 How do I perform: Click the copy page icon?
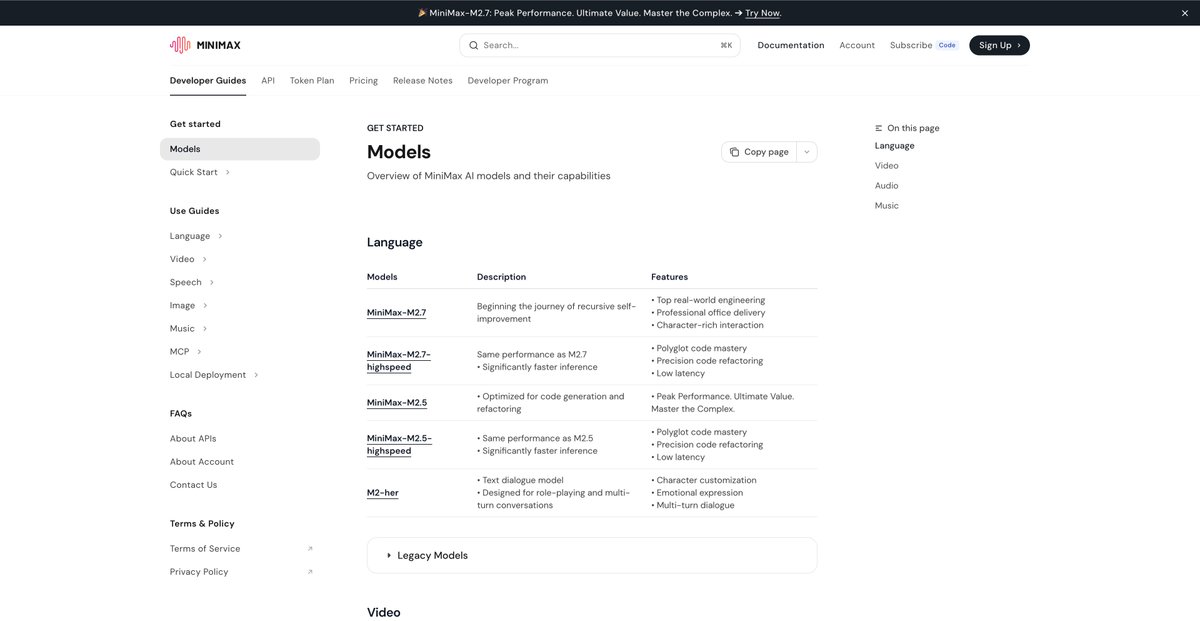(x=734, y=152)
